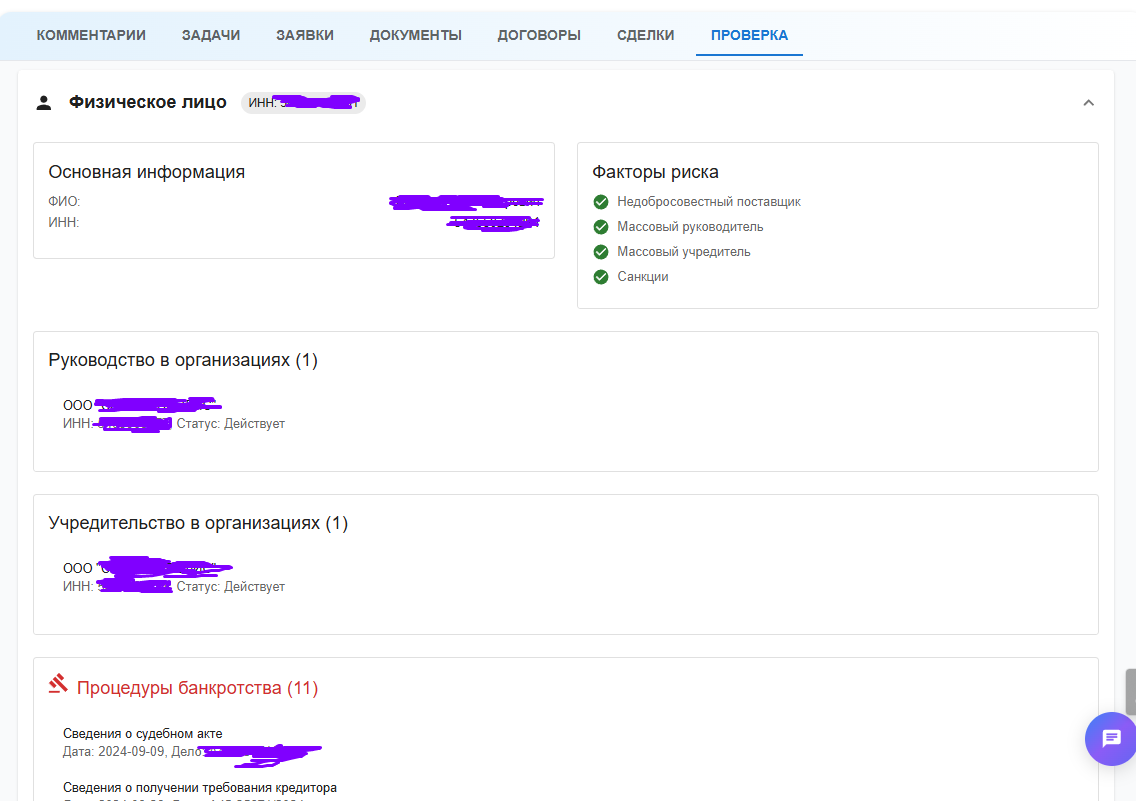Click green check icon for Массовый учредитель
This screenshot has height=801, width=1136.
[601, 252]
